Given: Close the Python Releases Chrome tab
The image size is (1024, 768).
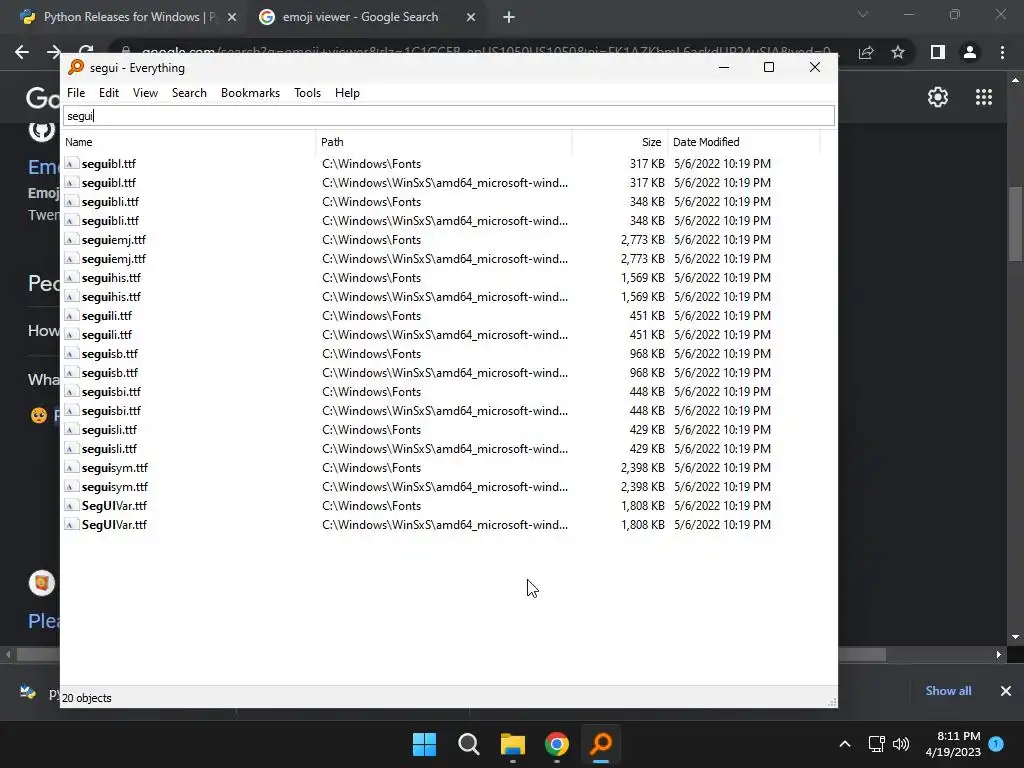Looking at the screenshot, I should pos(232,18).
